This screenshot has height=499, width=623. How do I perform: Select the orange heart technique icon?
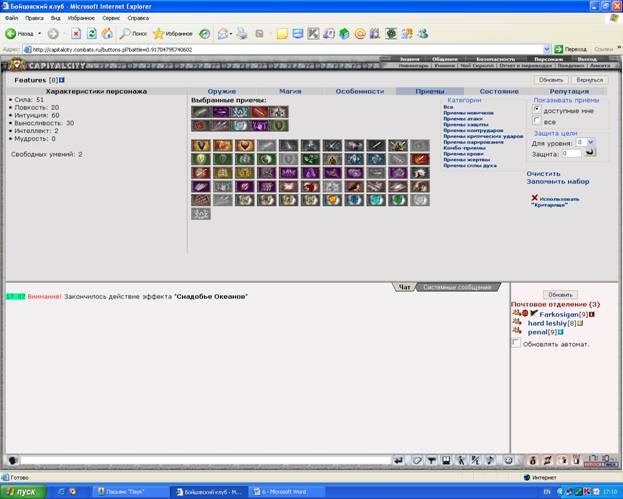pyautogui.click(x=244, y=145)
